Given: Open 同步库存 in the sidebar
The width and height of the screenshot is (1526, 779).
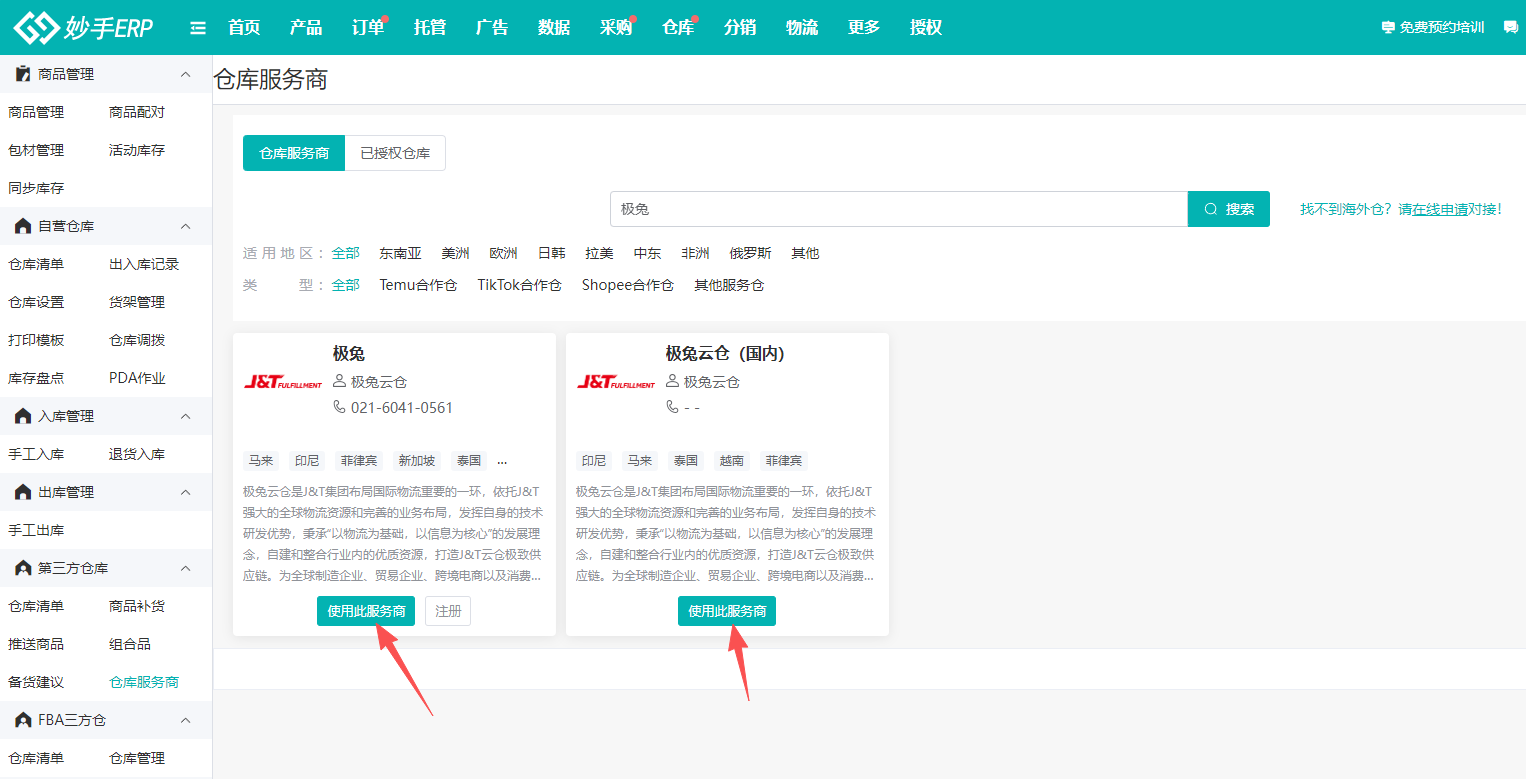Looking at the screenshot, I should [36, 188].
